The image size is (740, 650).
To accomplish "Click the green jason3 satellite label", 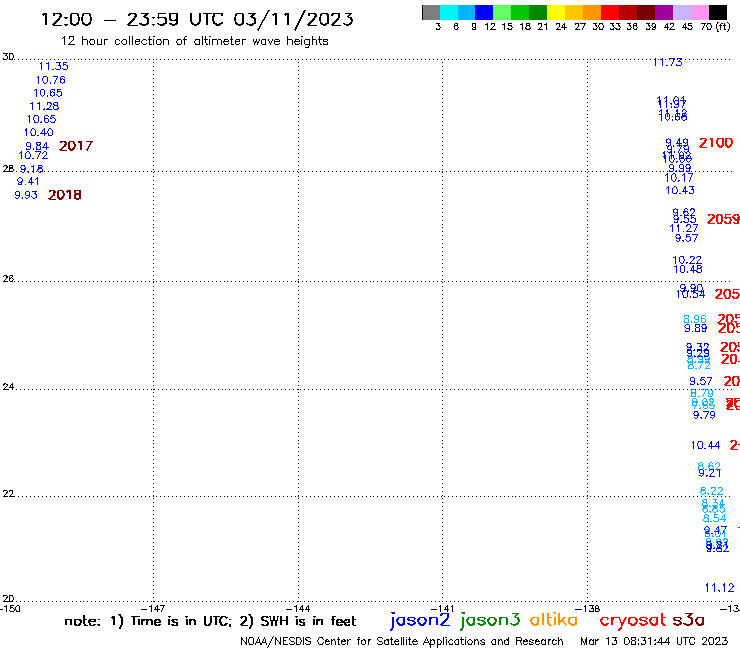I will point(490,620).
